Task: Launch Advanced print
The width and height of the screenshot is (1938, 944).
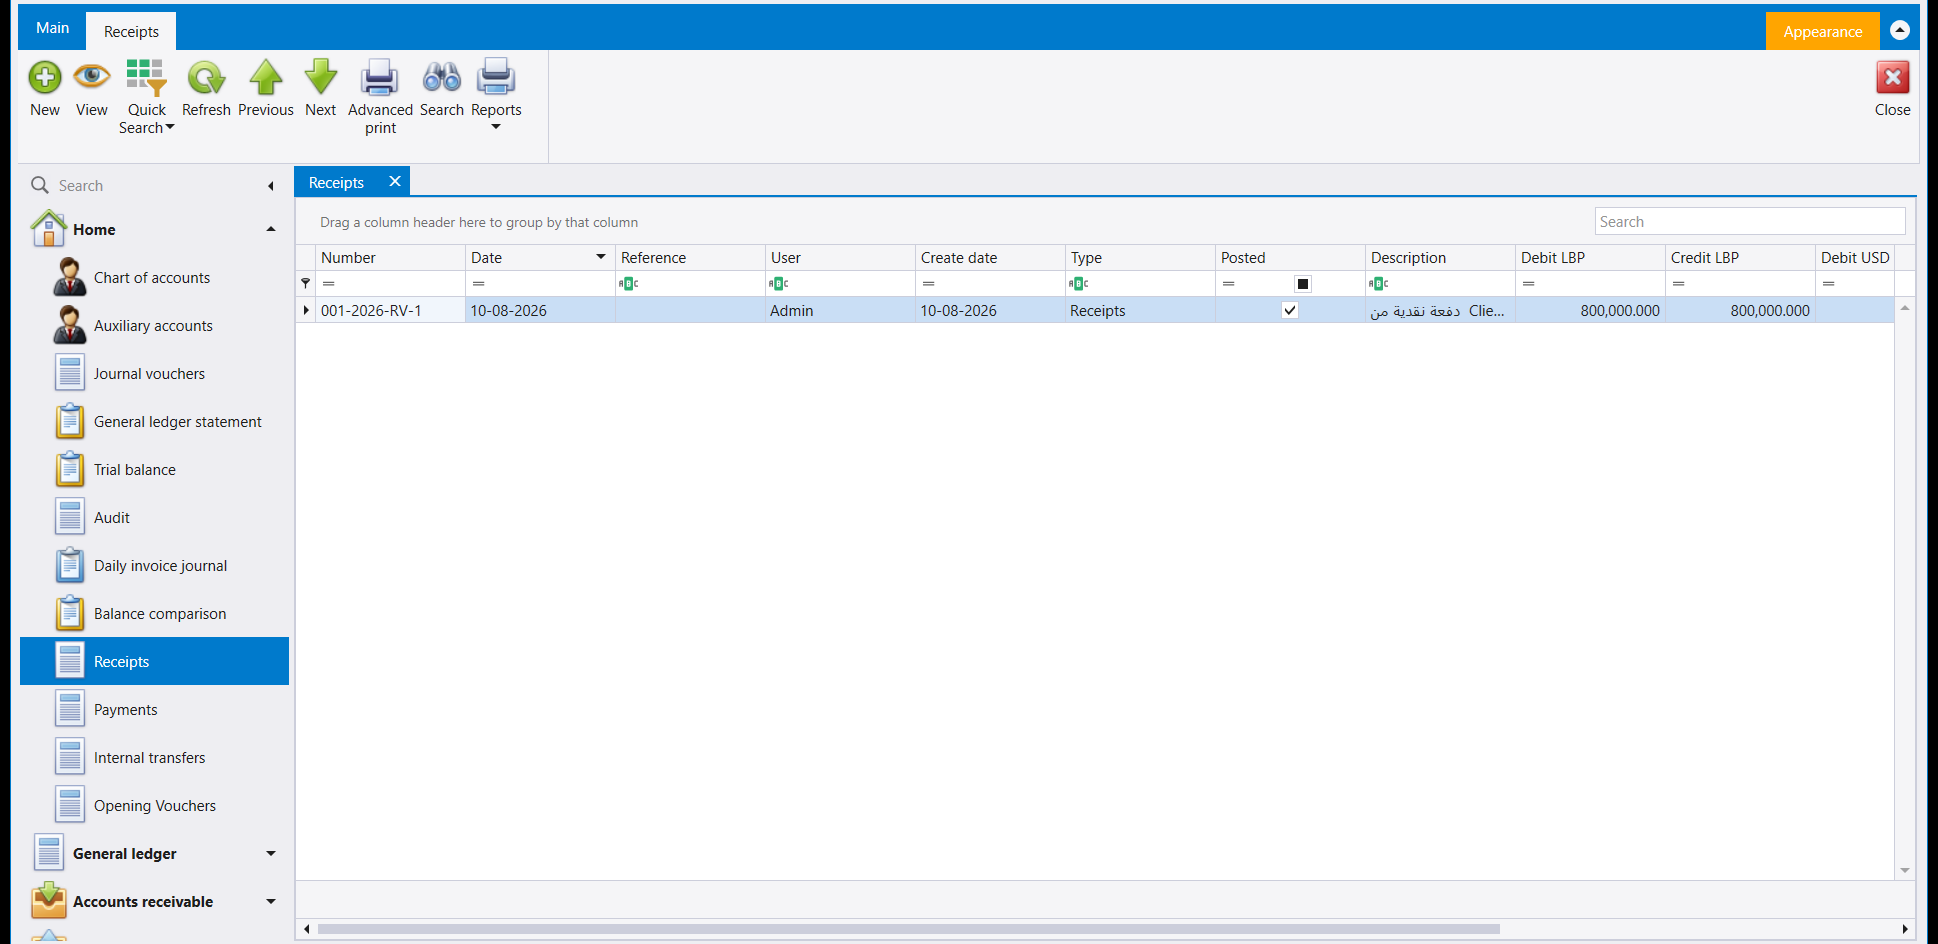Action: tap(380, 78)
